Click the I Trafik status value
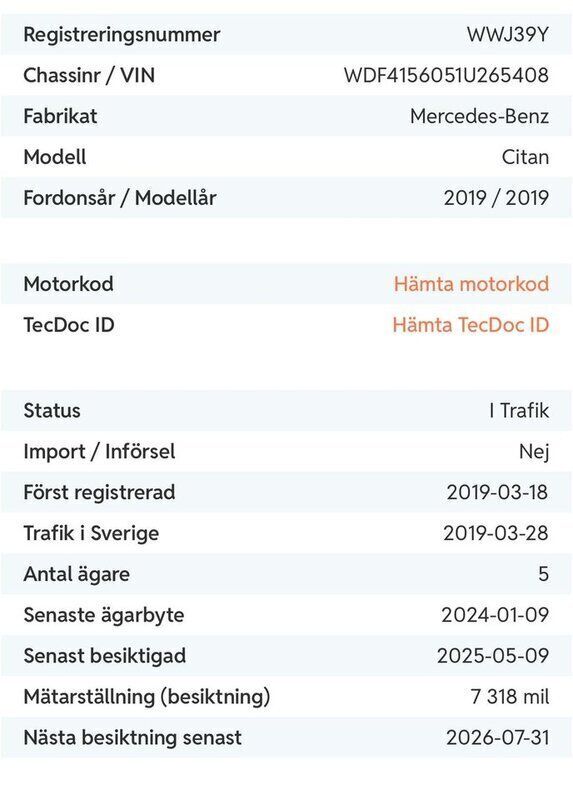The image size is (573, 800). click(x=519, y=410)
